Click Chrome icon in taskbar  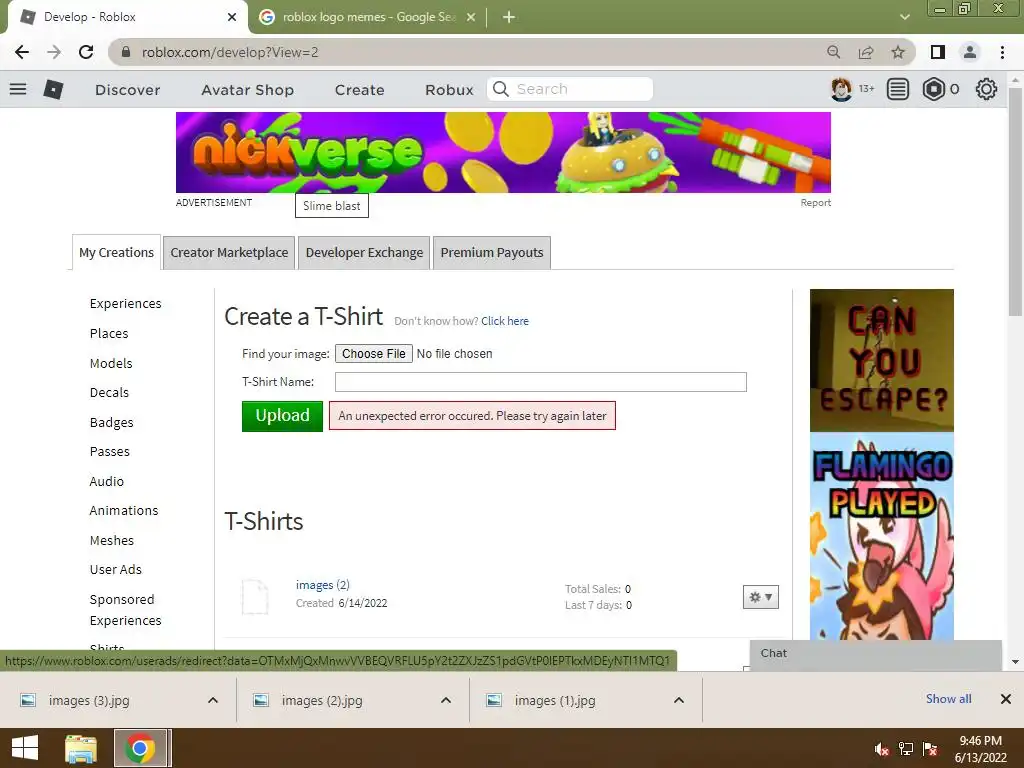pos(142,748)
